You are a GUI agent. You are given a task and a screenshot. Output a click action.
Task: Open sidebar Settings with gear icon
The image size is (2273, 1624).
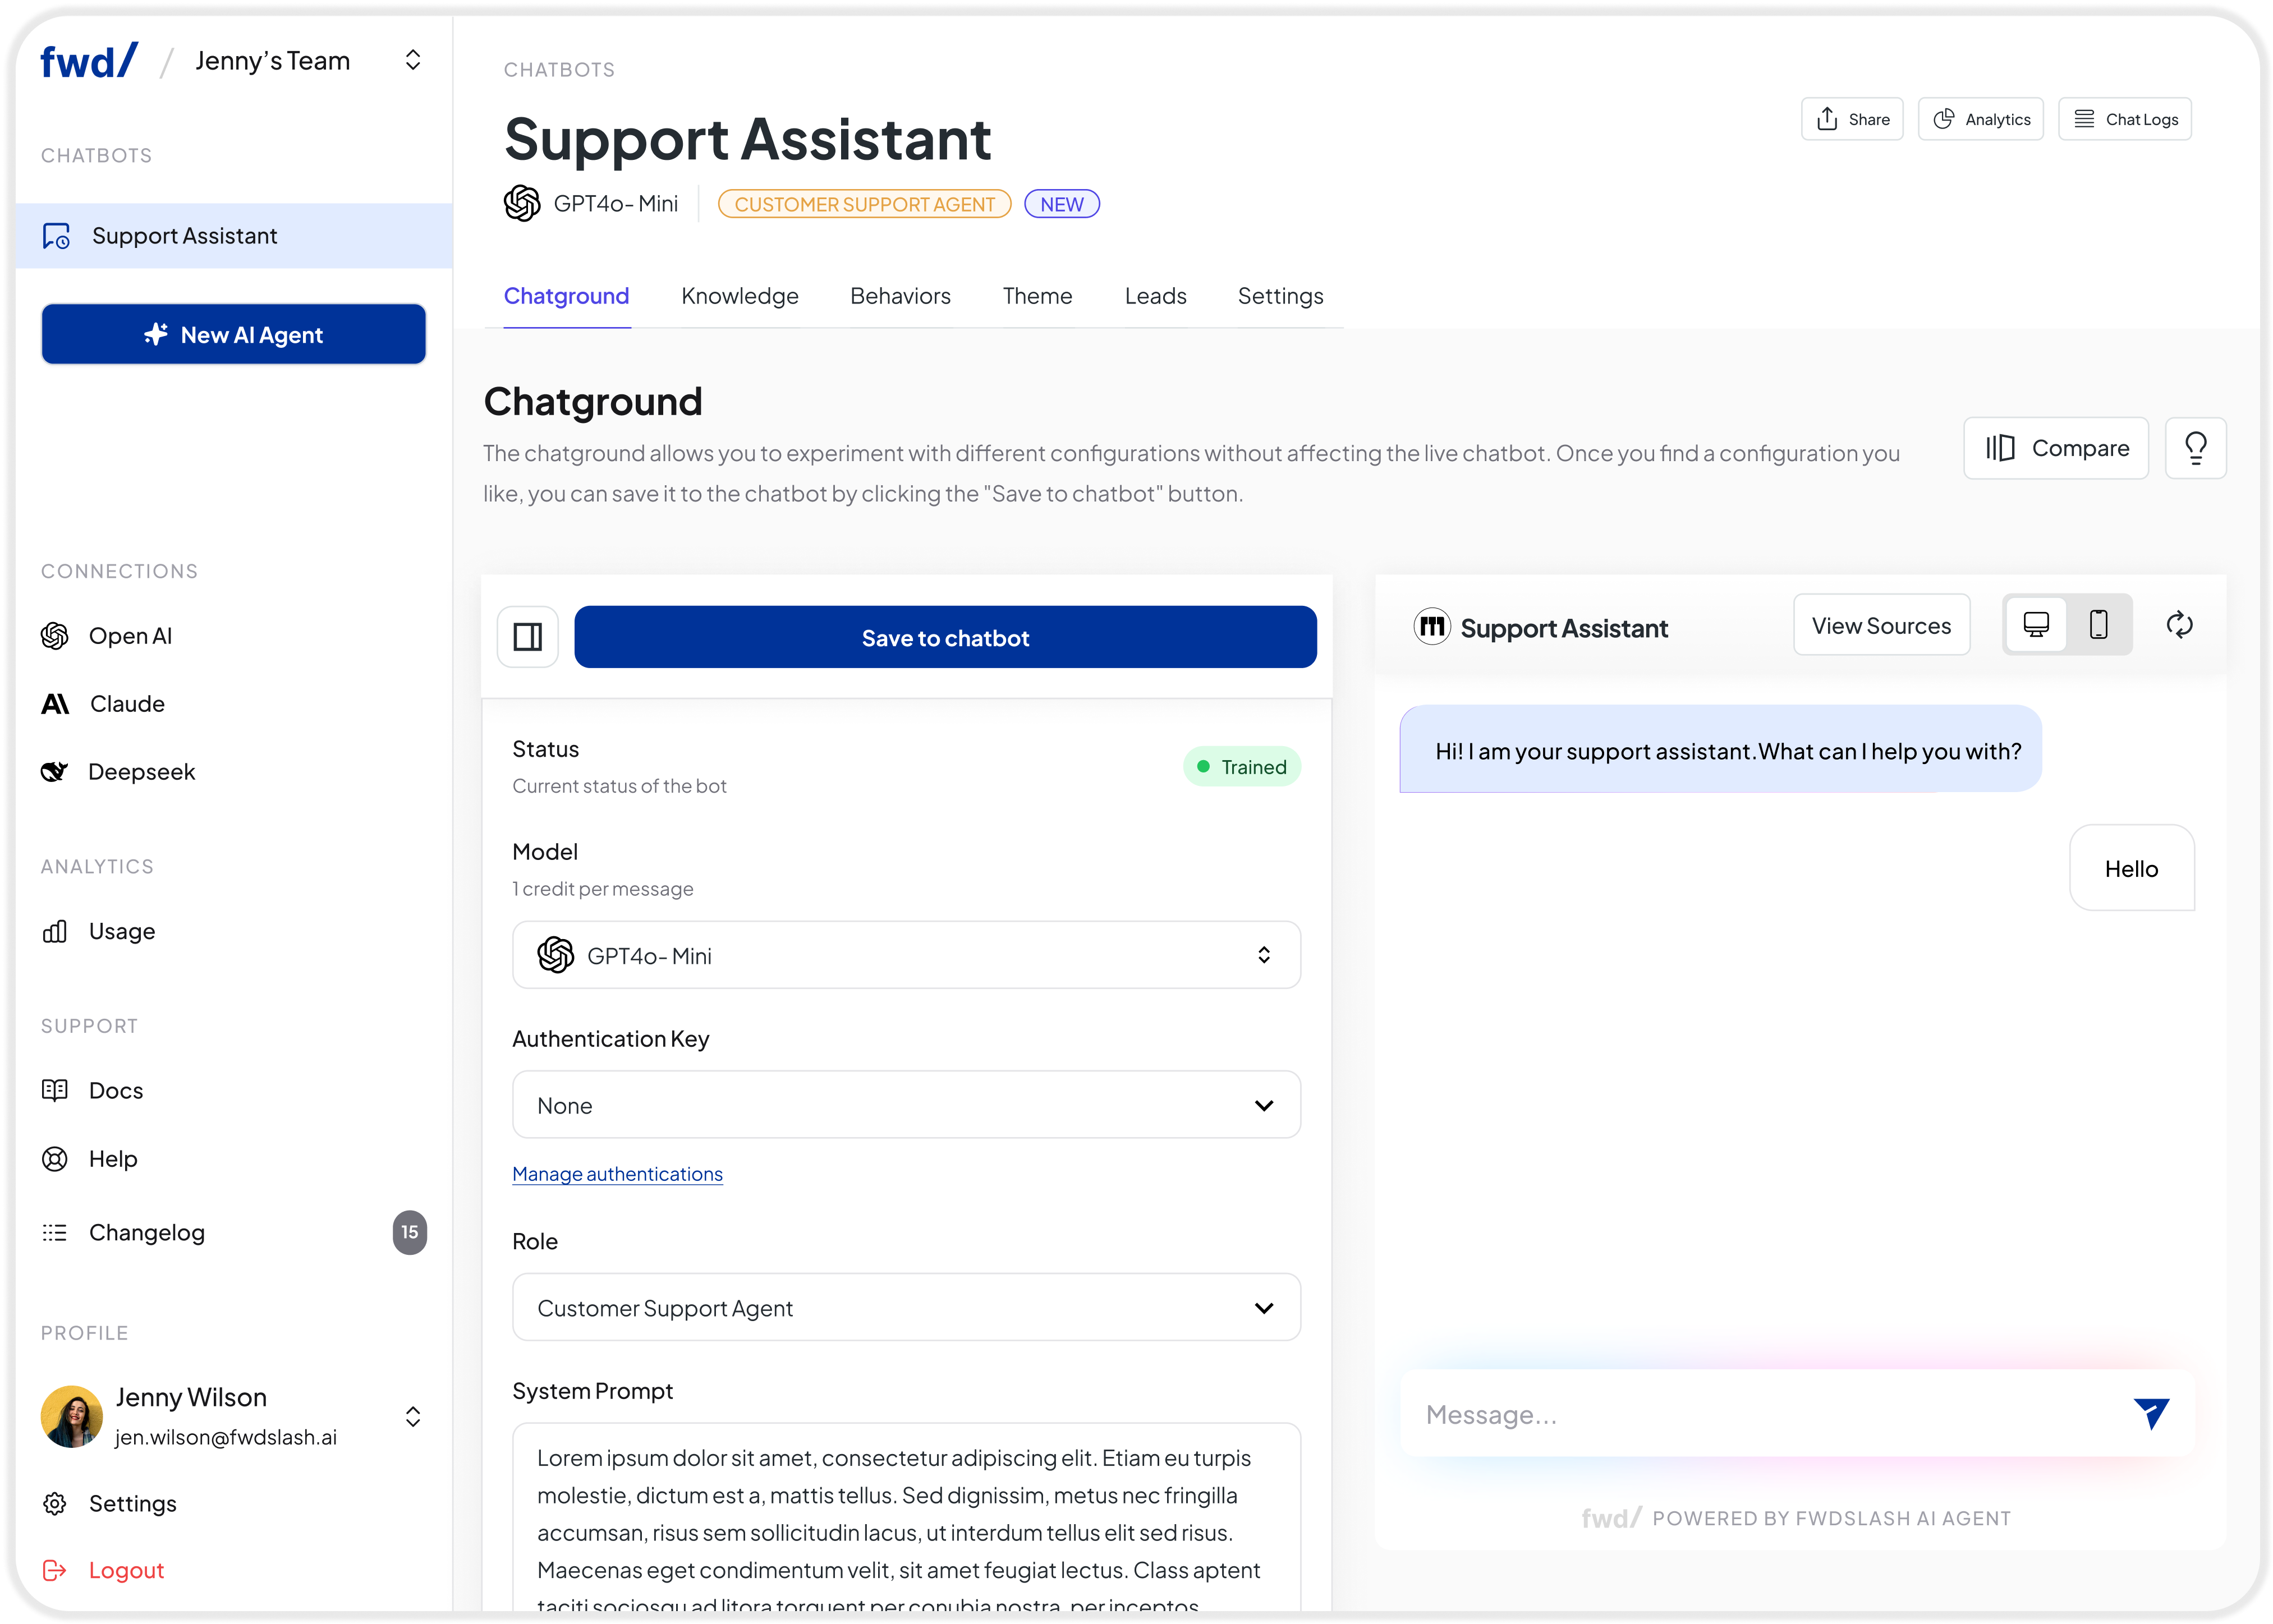coord(109,1503)
